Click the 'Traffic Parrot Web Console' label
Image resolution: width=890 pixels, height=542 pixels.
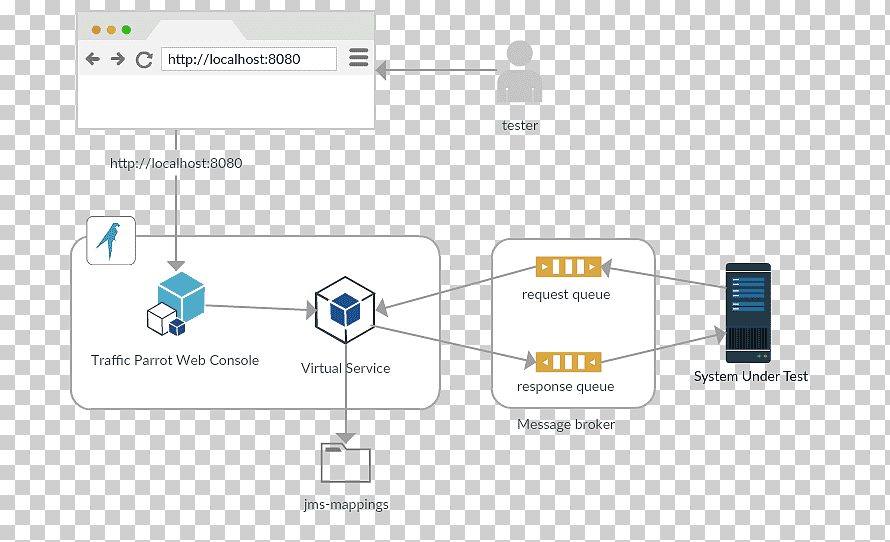pyautogui.click(x=175, y=360)
